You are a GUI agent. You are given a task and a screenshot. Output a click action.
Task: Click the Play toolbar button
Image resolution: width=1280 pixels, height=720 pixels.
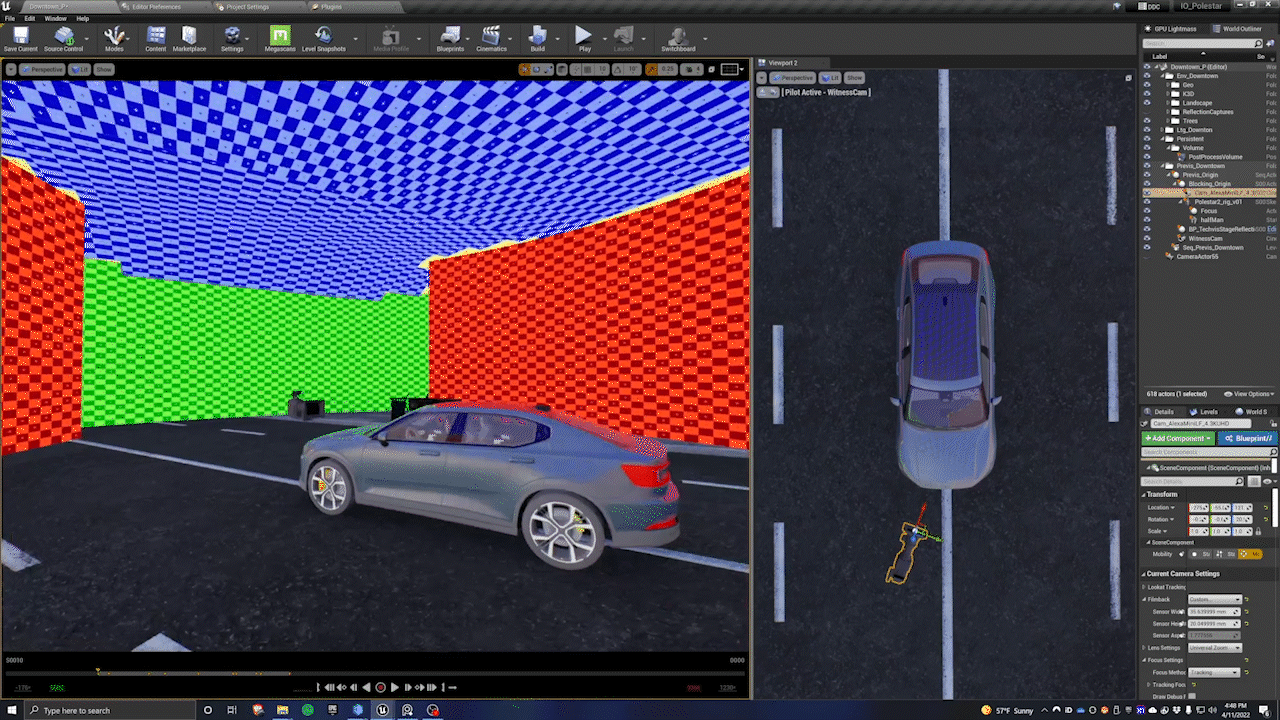coord(584,40)
